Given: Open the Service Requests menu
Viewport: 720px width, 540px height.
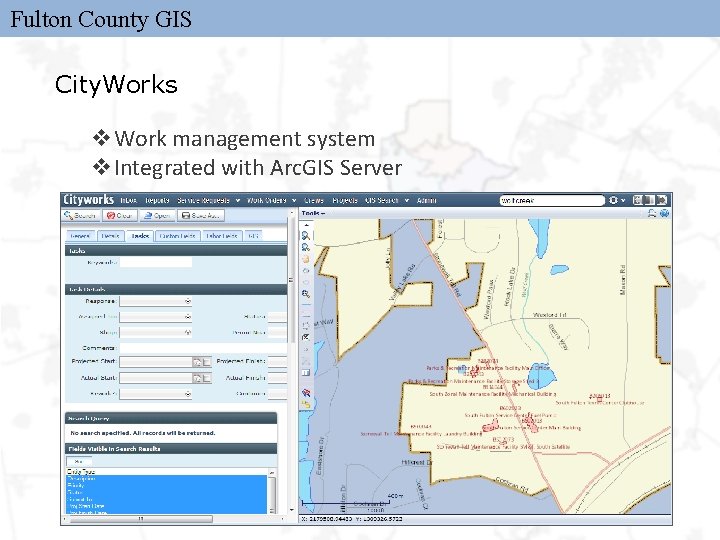Looking at the screenshot, I should point(203,200).
